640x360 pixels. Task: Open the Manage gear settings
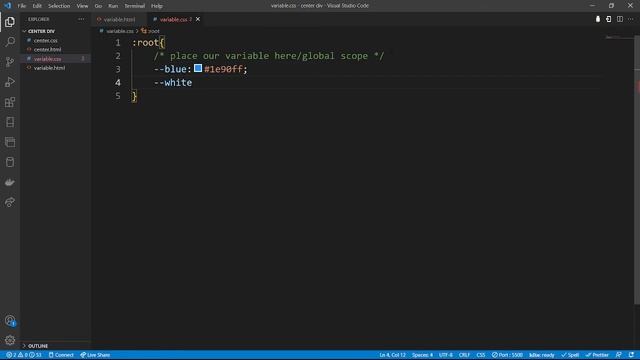tap(10, 340)
